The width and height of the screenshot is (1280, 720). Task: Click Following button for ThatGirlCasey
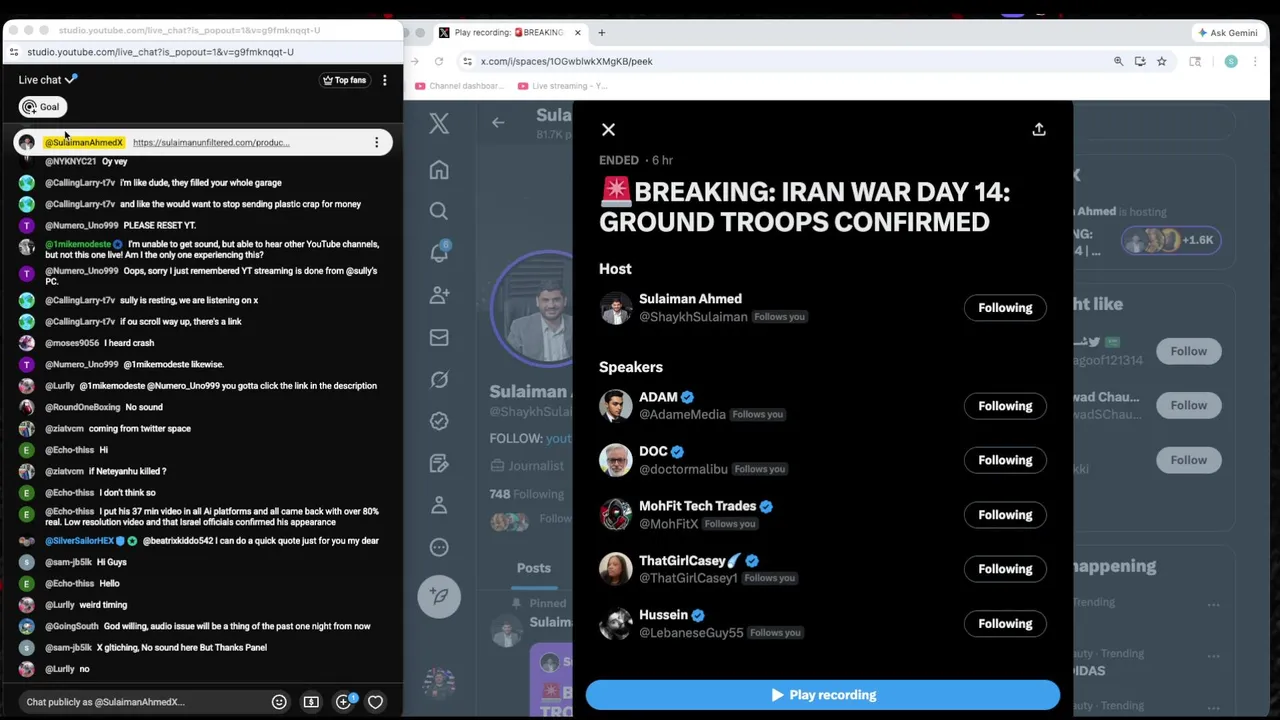(x=1005, y=569)
